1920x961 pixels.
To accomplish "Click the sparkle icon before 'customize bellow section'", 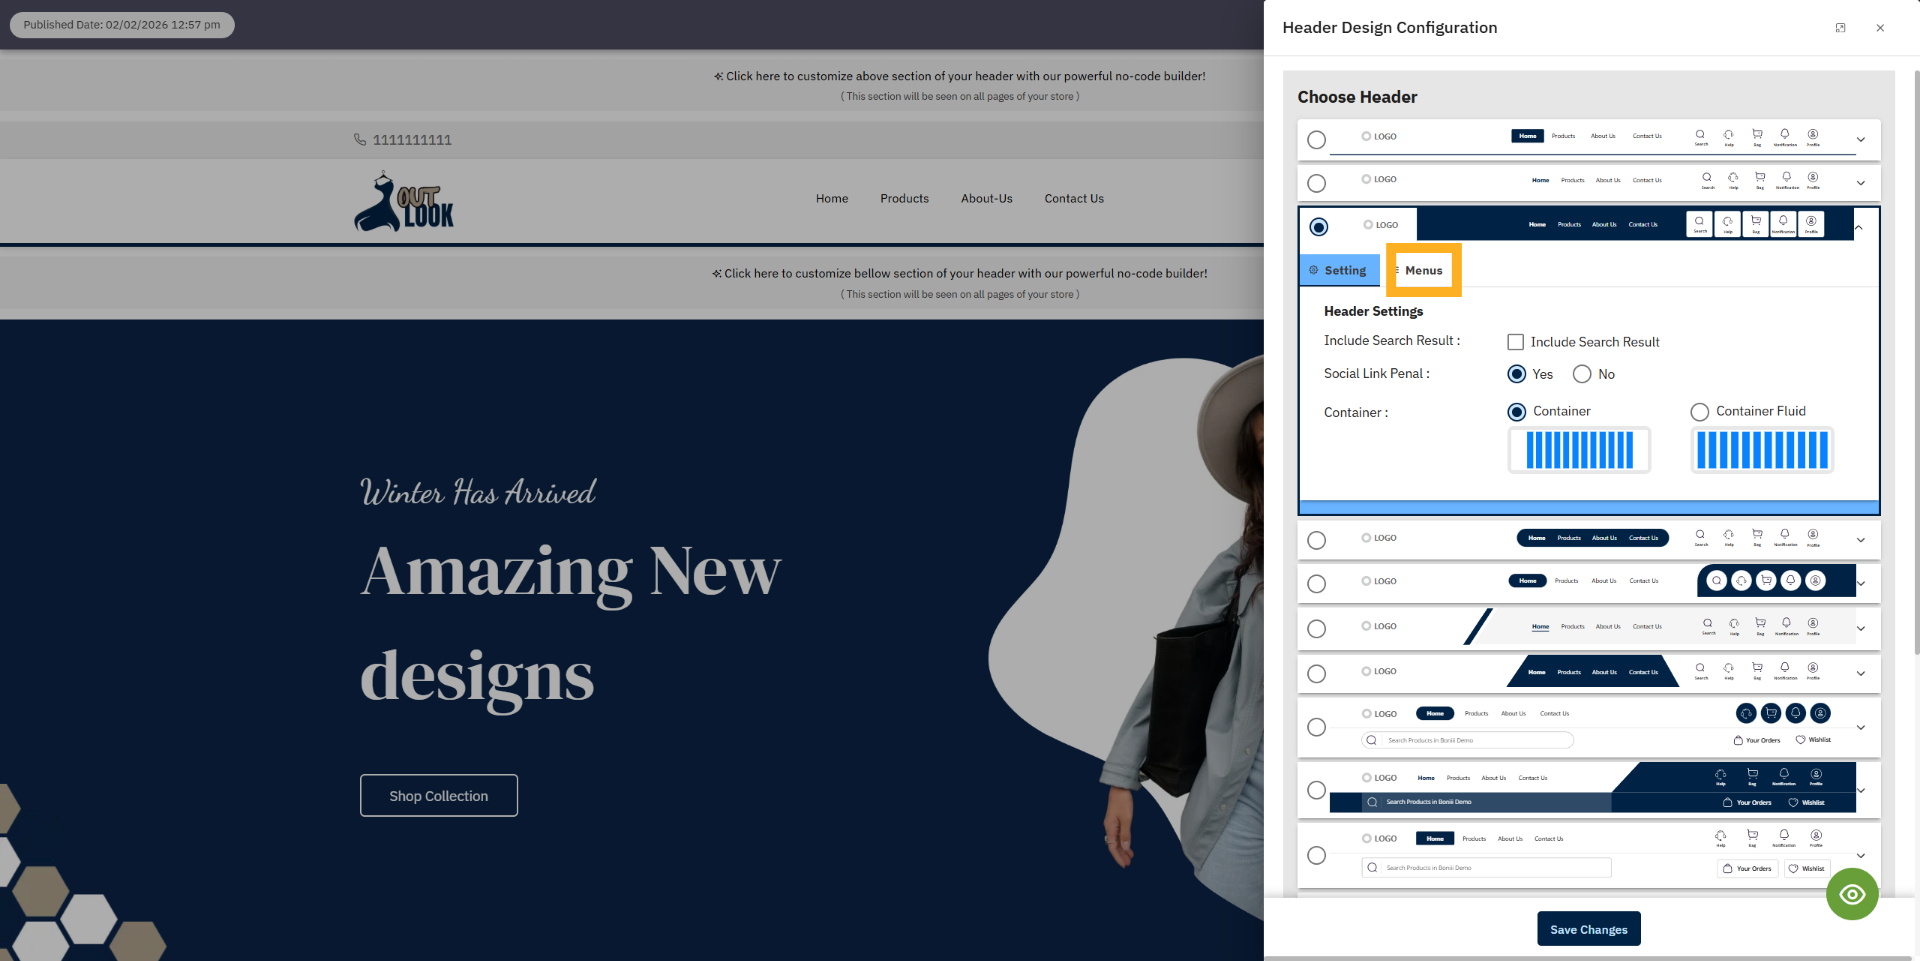I will 716,273.
